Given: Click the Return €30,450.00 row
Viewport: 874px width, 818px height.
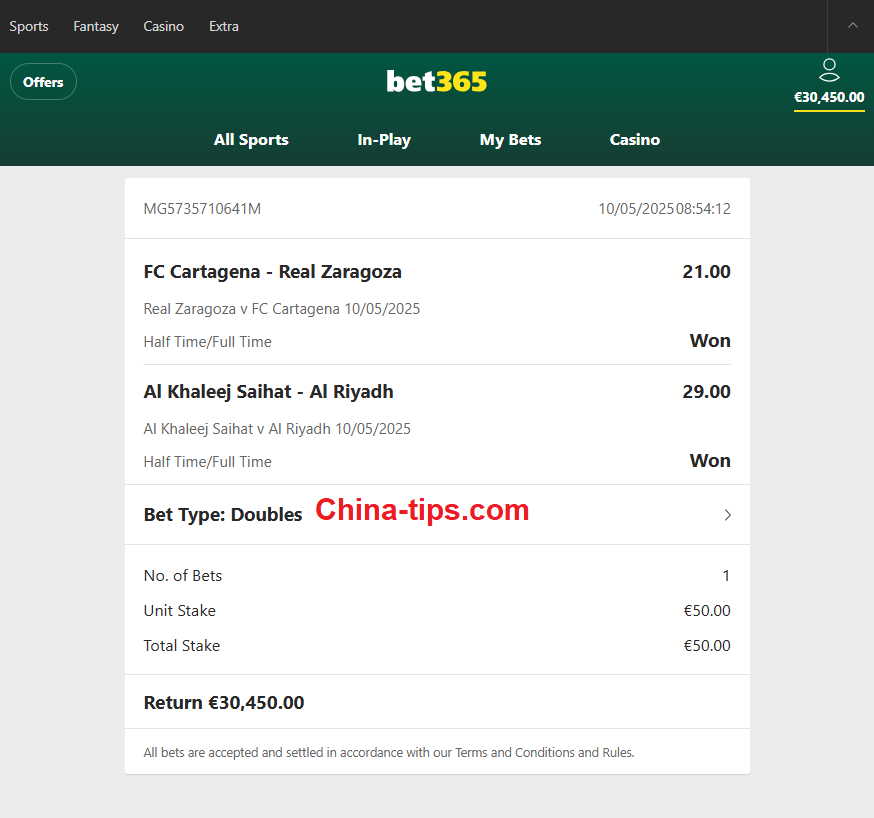Looking at the screenshot, I should tap(437, 702).
